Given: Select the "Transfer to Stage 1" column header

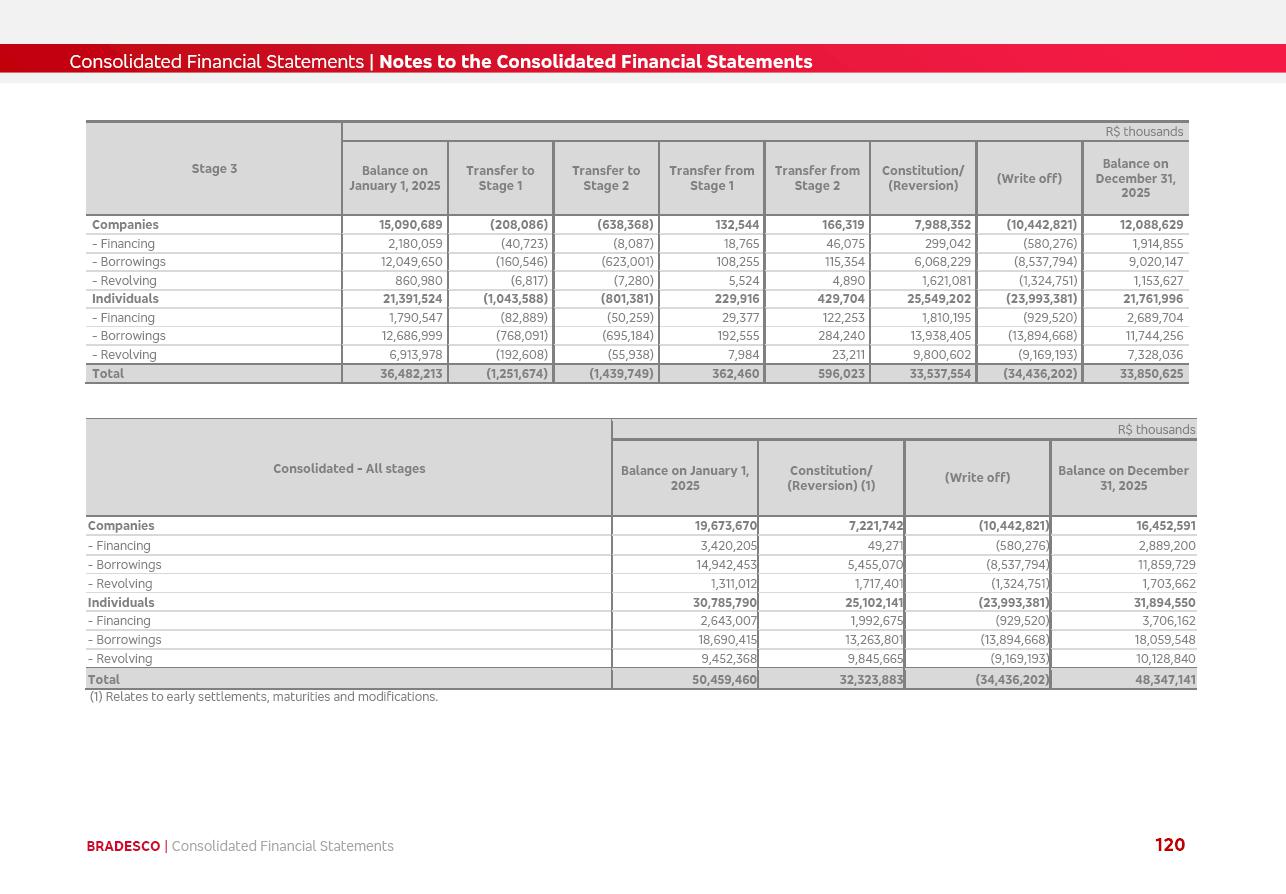Looking at the screenshot, I should (x=500, y=178).
